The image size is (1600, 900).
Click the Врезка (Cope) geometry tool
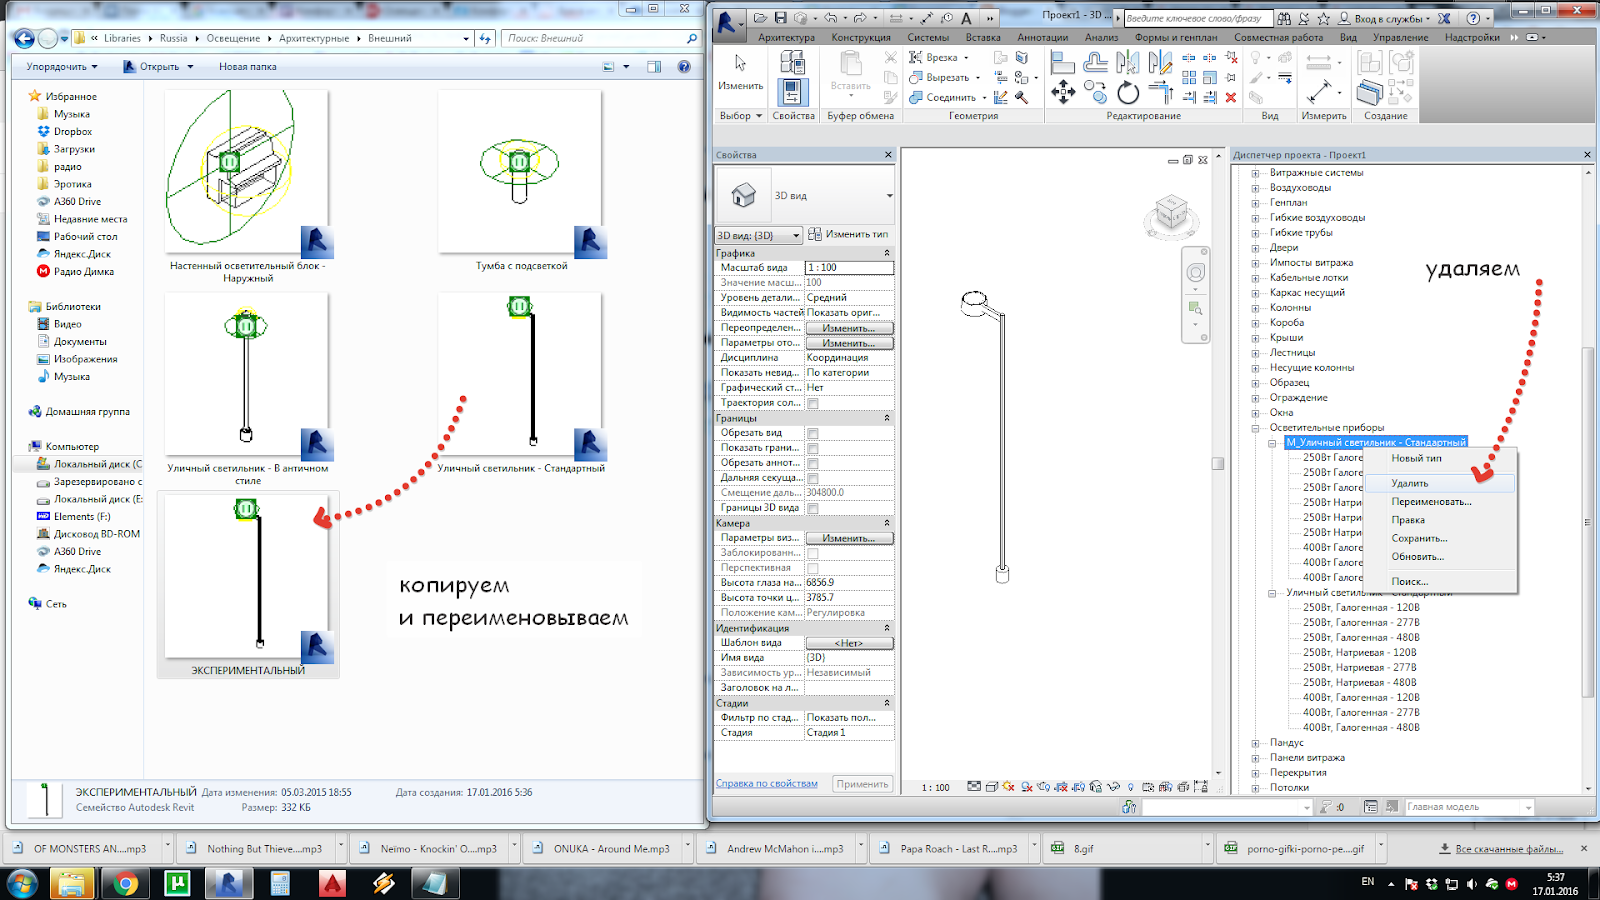coord(938,57)
